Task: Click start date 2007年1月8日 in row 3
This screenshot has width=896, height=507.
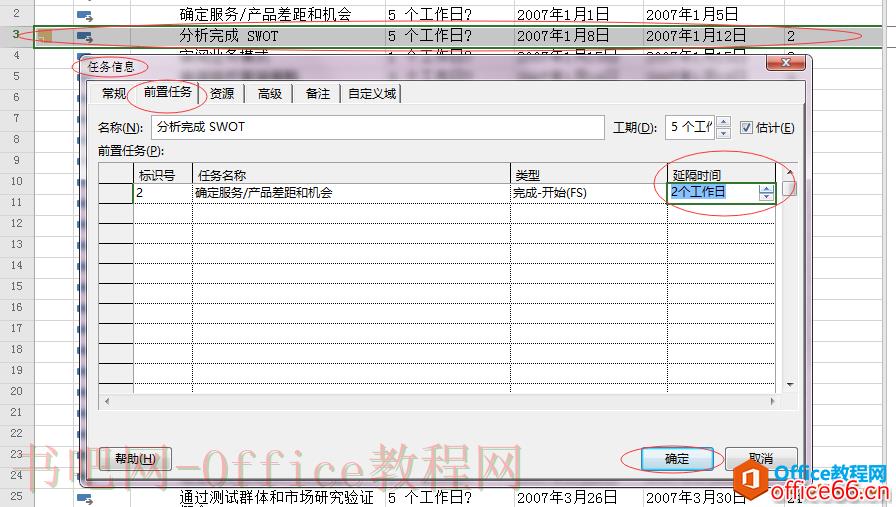Action: 563,36
